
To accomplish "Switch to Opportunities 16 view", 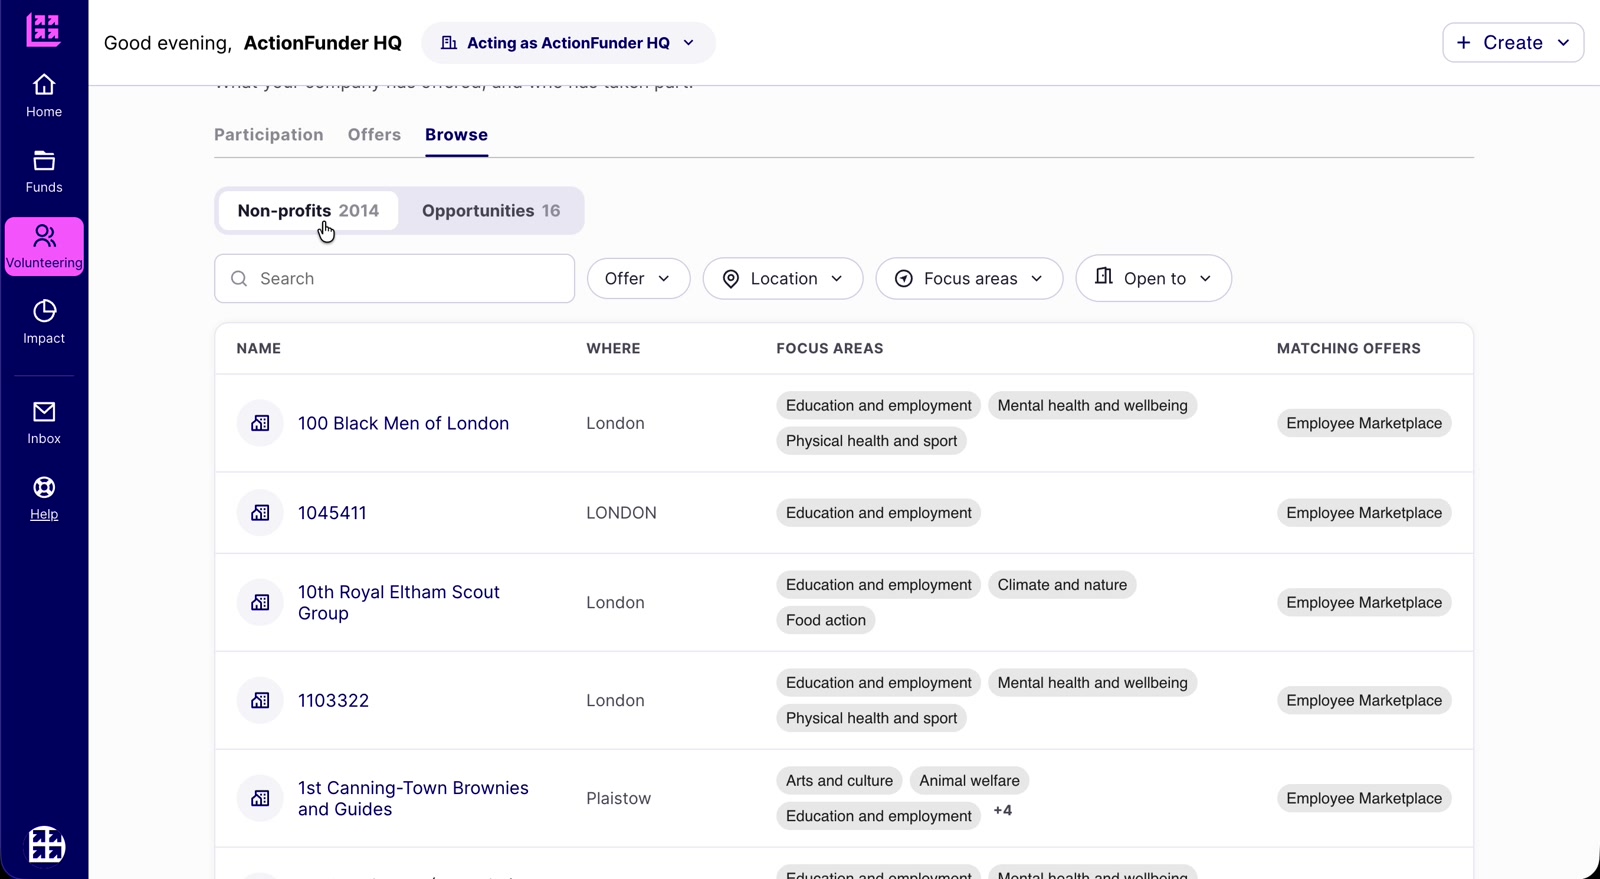I will (x=491, y=211).
